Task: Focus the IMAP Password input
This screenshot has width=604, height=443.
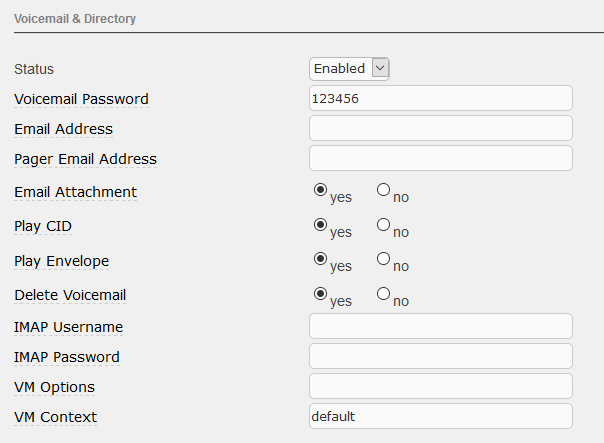Action: point(441,356)
